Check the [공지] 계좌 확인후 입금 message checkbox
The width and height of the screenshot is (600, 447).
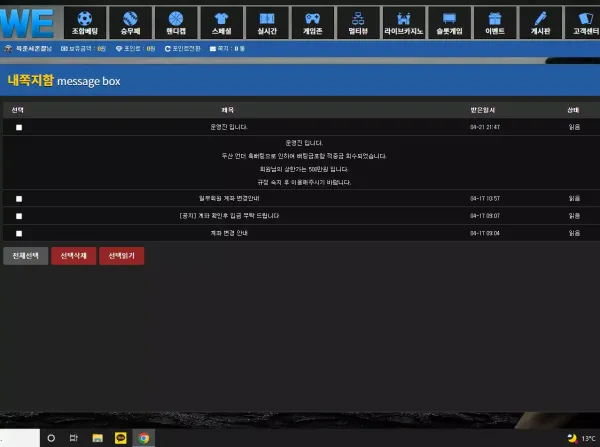(x=19, y=216)
